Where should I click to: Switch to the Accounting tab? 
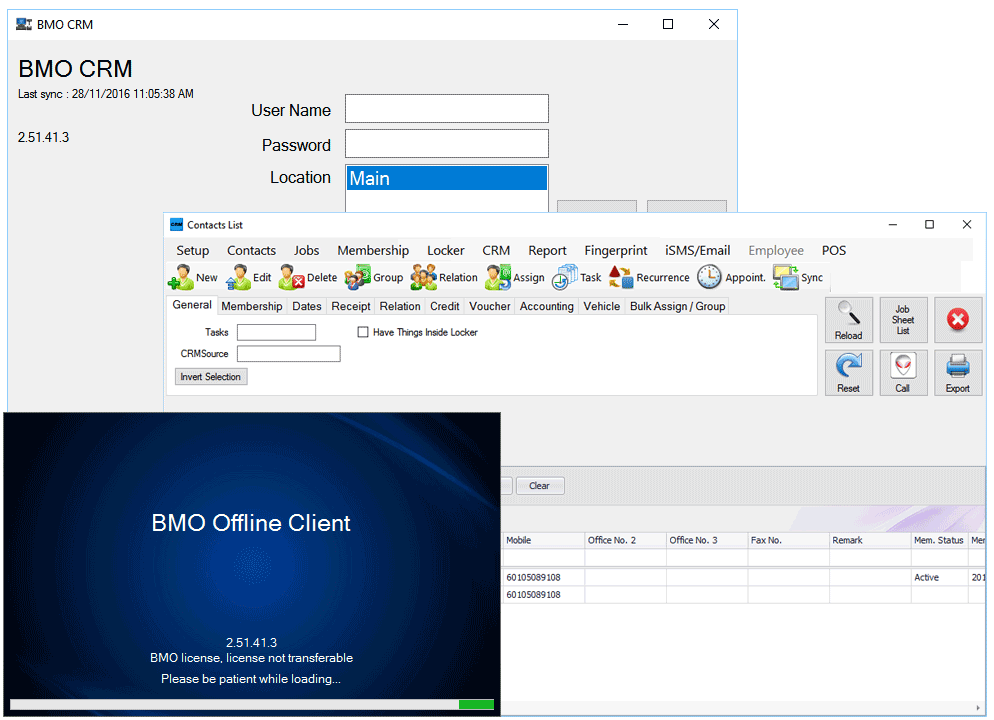546,306
